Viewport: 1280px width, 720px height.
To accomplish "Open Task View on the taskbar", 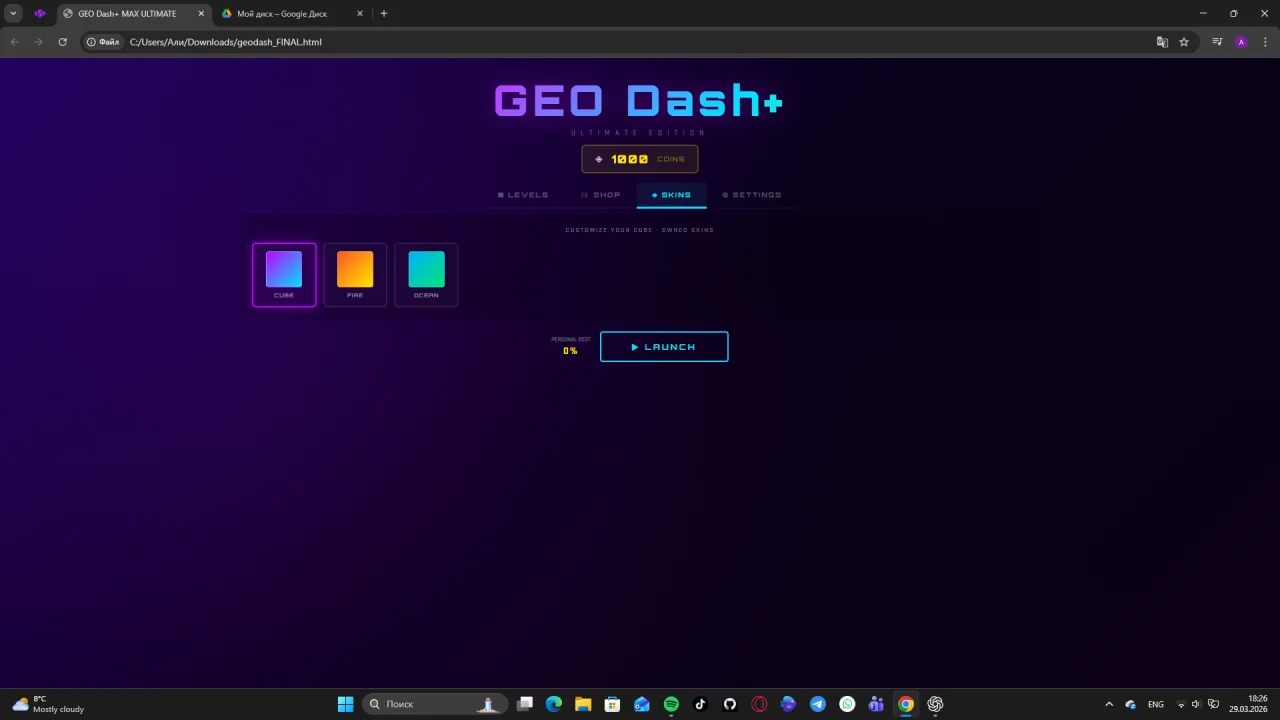I will 525,704.
